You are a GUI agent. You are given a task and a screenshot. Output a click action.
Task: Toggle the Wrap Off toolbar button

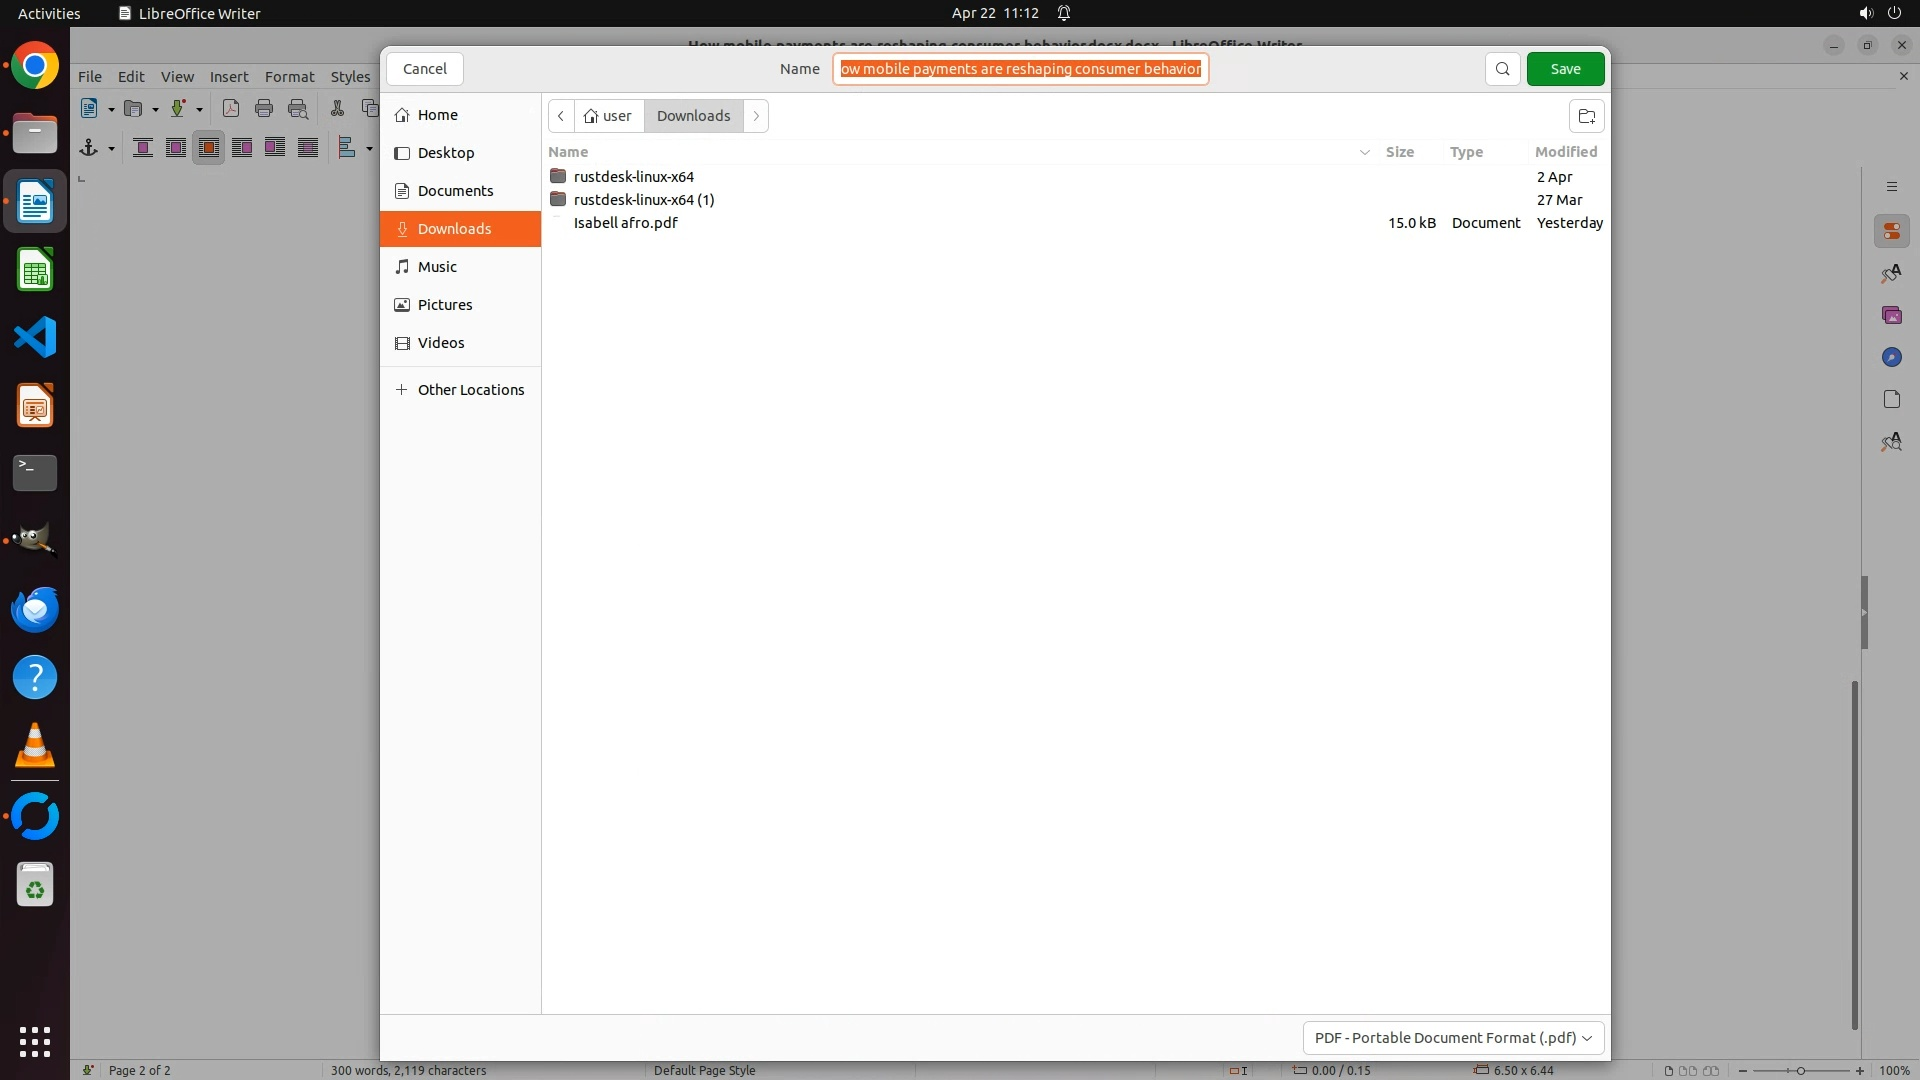point(143,148)
